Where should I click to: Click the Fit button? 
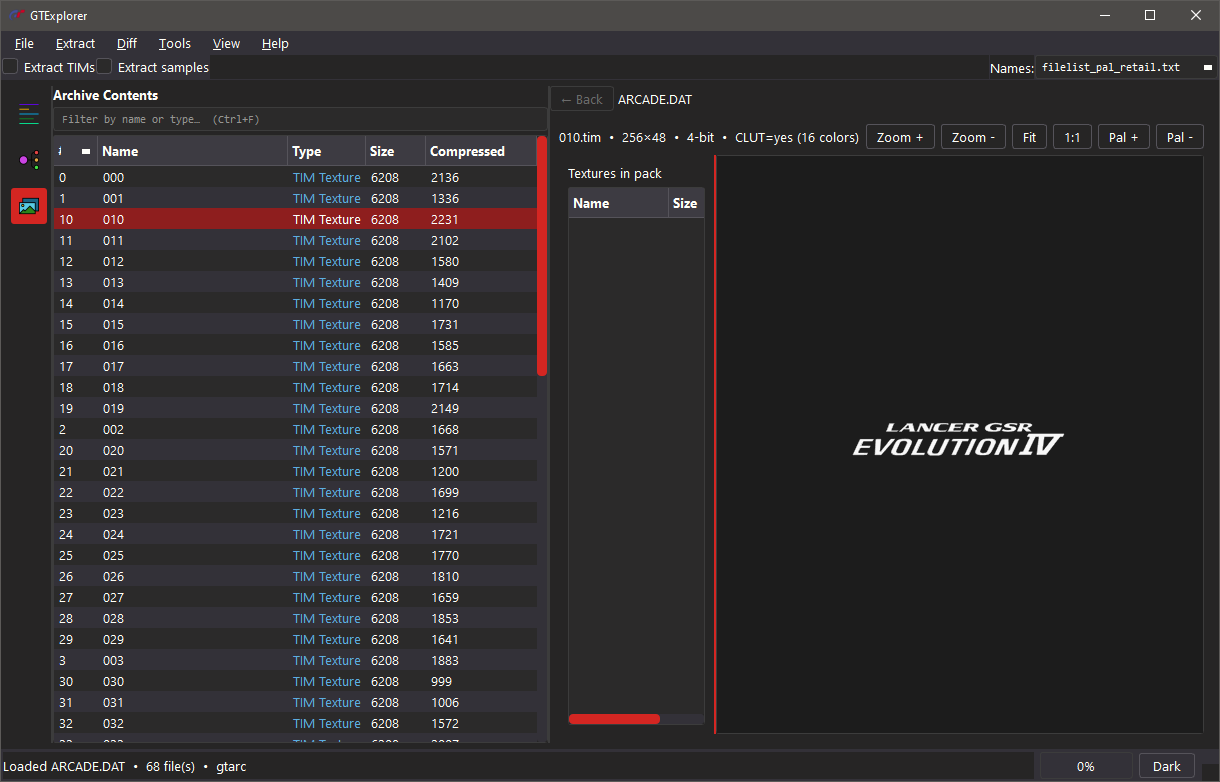[1029, 137]
